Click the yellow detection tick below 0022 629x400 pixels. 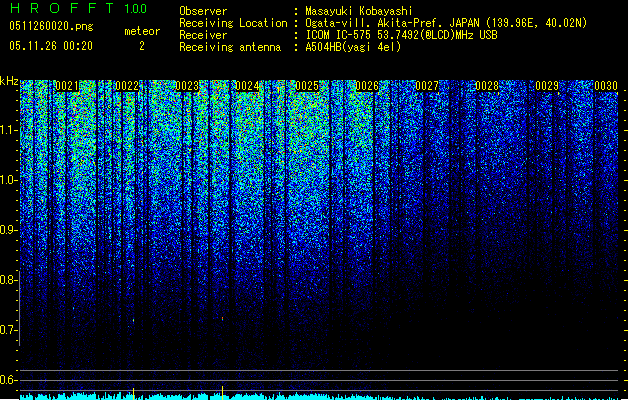(134, 393)
